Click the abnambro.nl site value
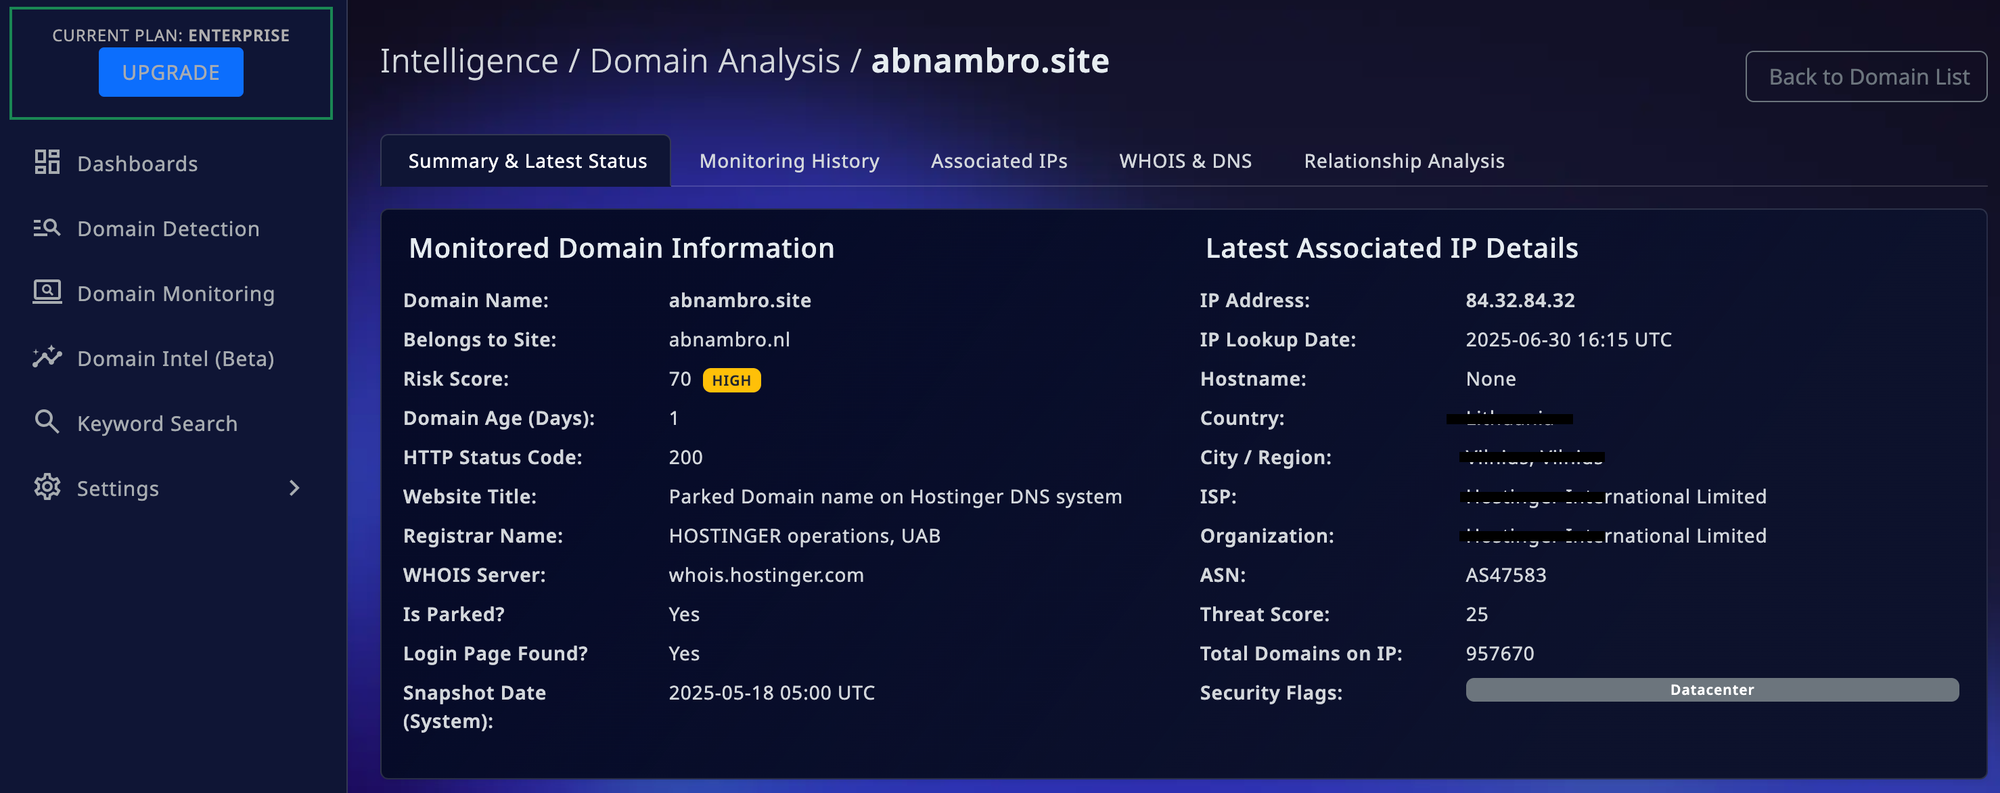The height and width of the screenshot is (793, 2000). 729,340
